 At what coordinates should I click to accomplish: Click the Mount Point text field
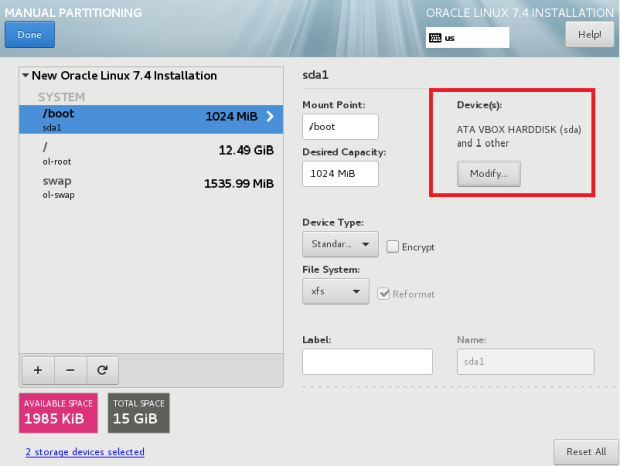340,127
